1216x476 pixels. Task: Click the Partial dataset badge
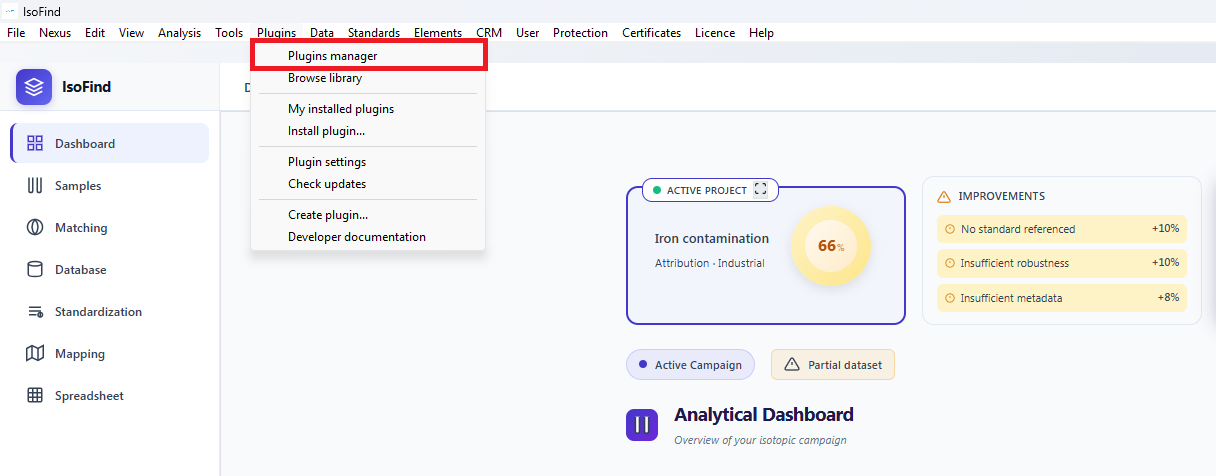(833, 365)
